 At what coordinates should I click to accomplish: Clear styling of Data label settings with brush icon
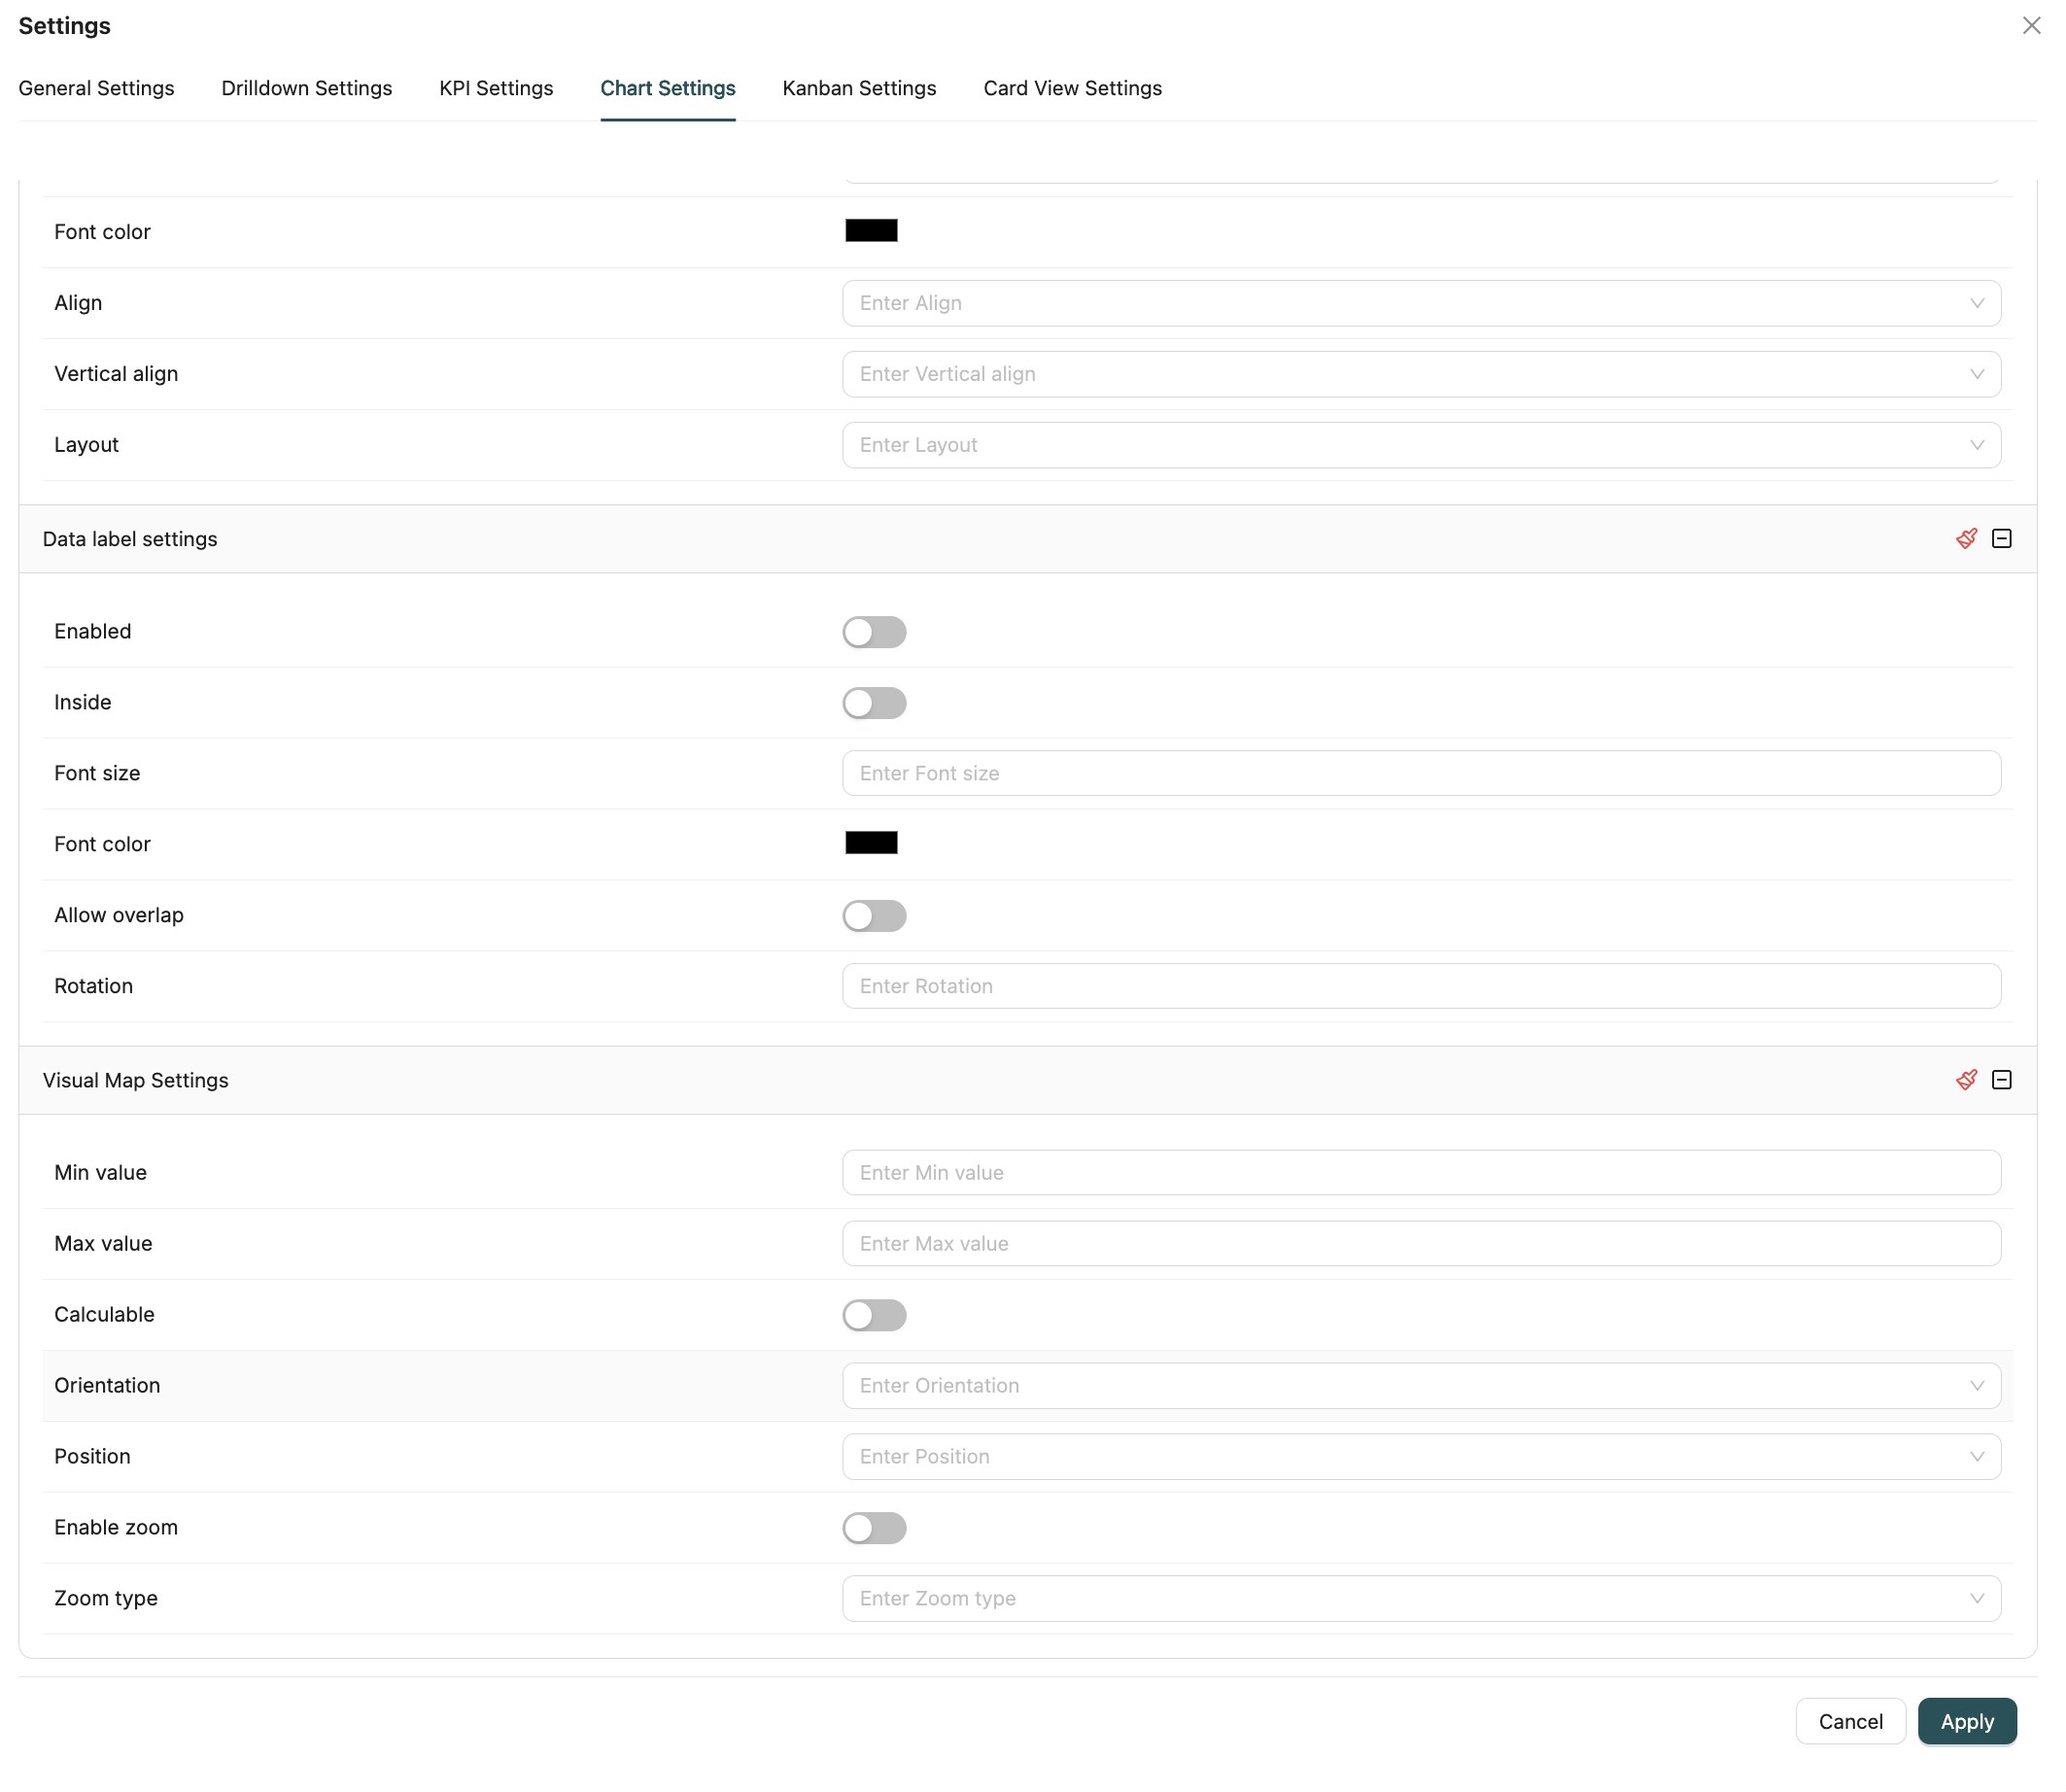[1967, 538]
